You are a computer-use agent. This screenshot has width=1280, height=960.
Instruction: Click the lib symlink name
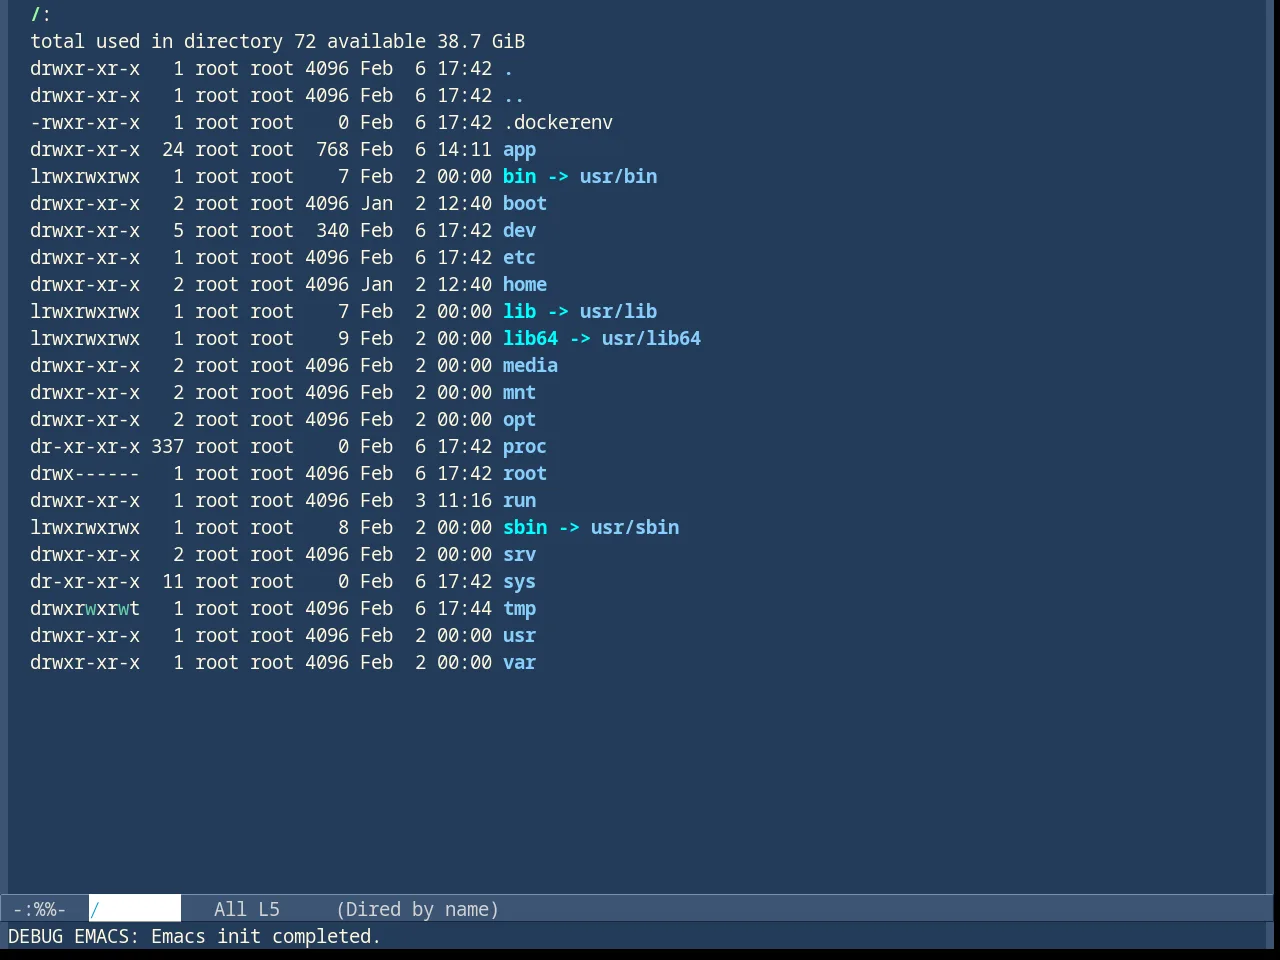click(519, 311)
